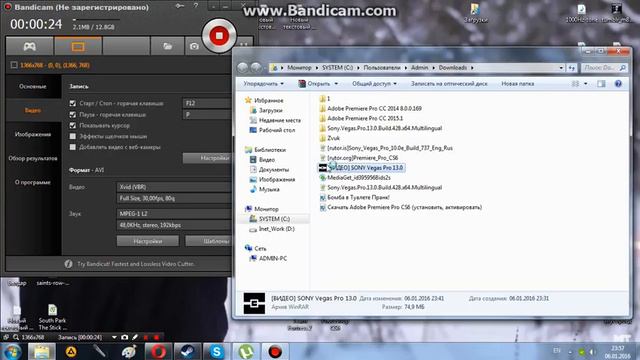Enable add webcam video checkbox
Image resolution: width=640 pixels, height=360 pixels.
tap(73, 147)
